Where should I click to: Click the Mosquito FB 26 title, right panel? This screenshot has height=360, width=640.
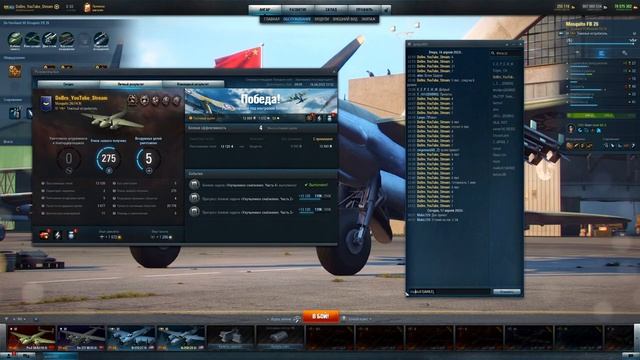click(x=582, y=24)
